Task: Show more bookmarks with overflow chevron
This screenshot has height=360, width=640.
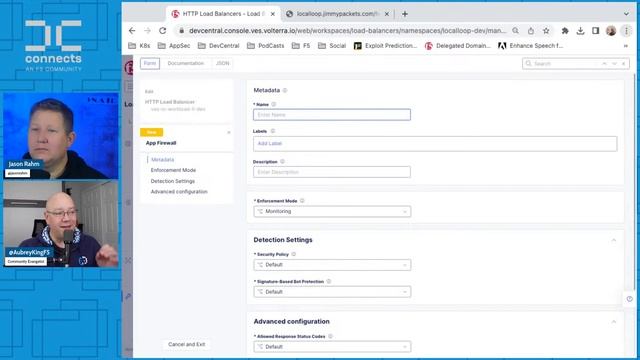Action: [x=626, y=46]
